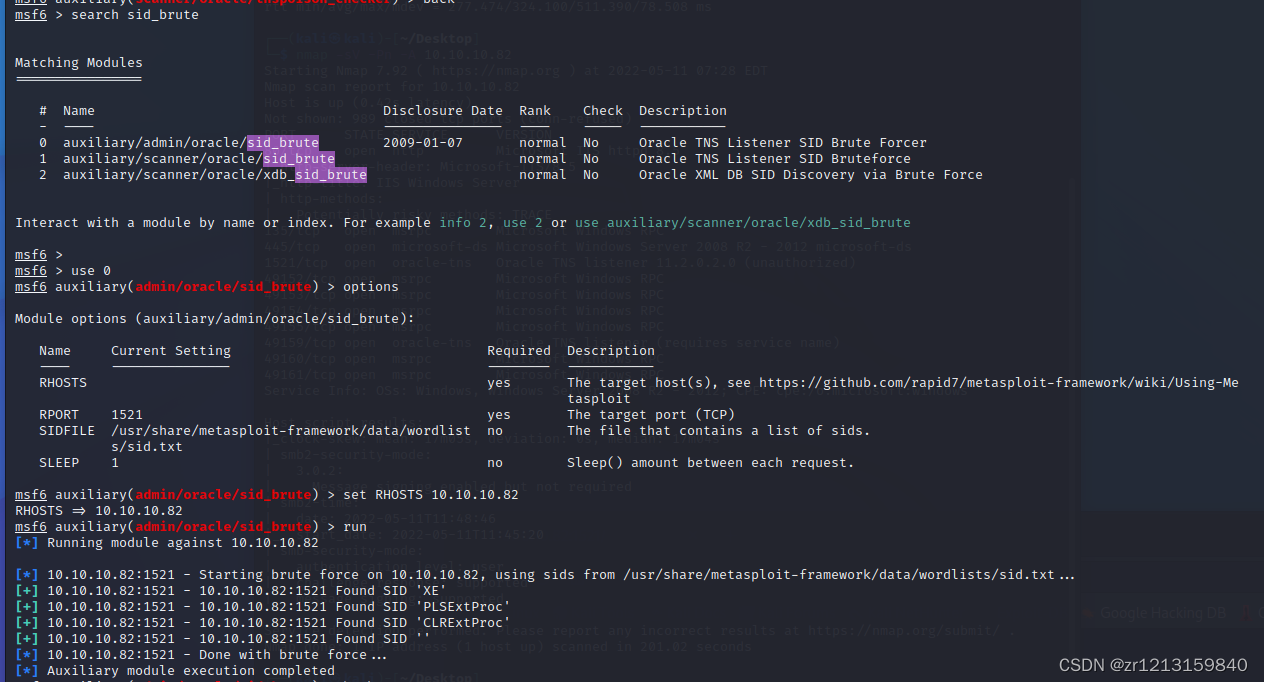Select module path auxiliary/admin/oracle/sid_brute in row 0
1264x682 pixels.
click(x=191, y=143)
